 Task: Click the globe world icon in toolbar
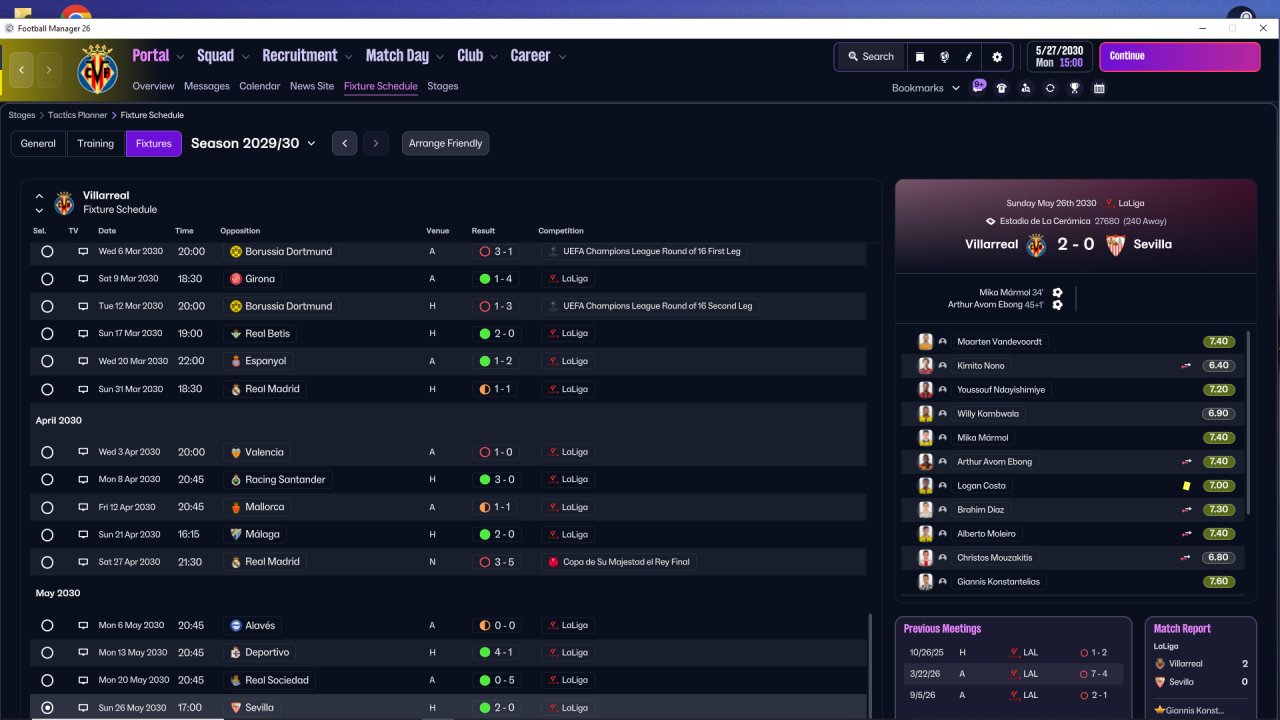945,57
